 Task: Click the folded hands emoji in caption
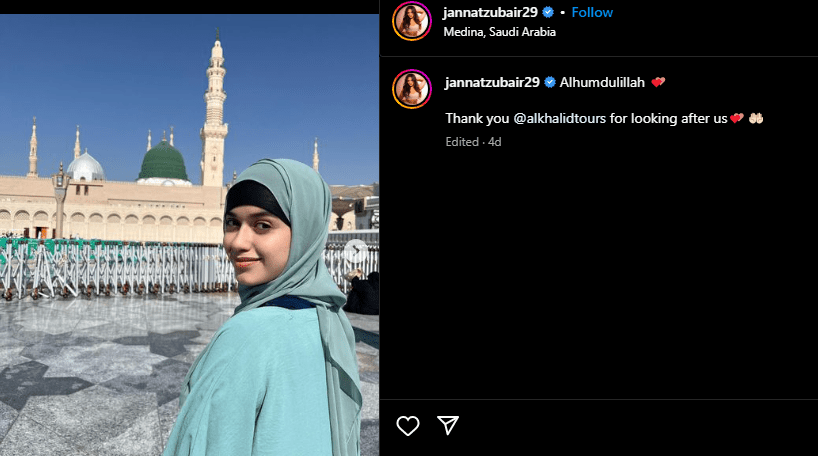tap(756, 118)
